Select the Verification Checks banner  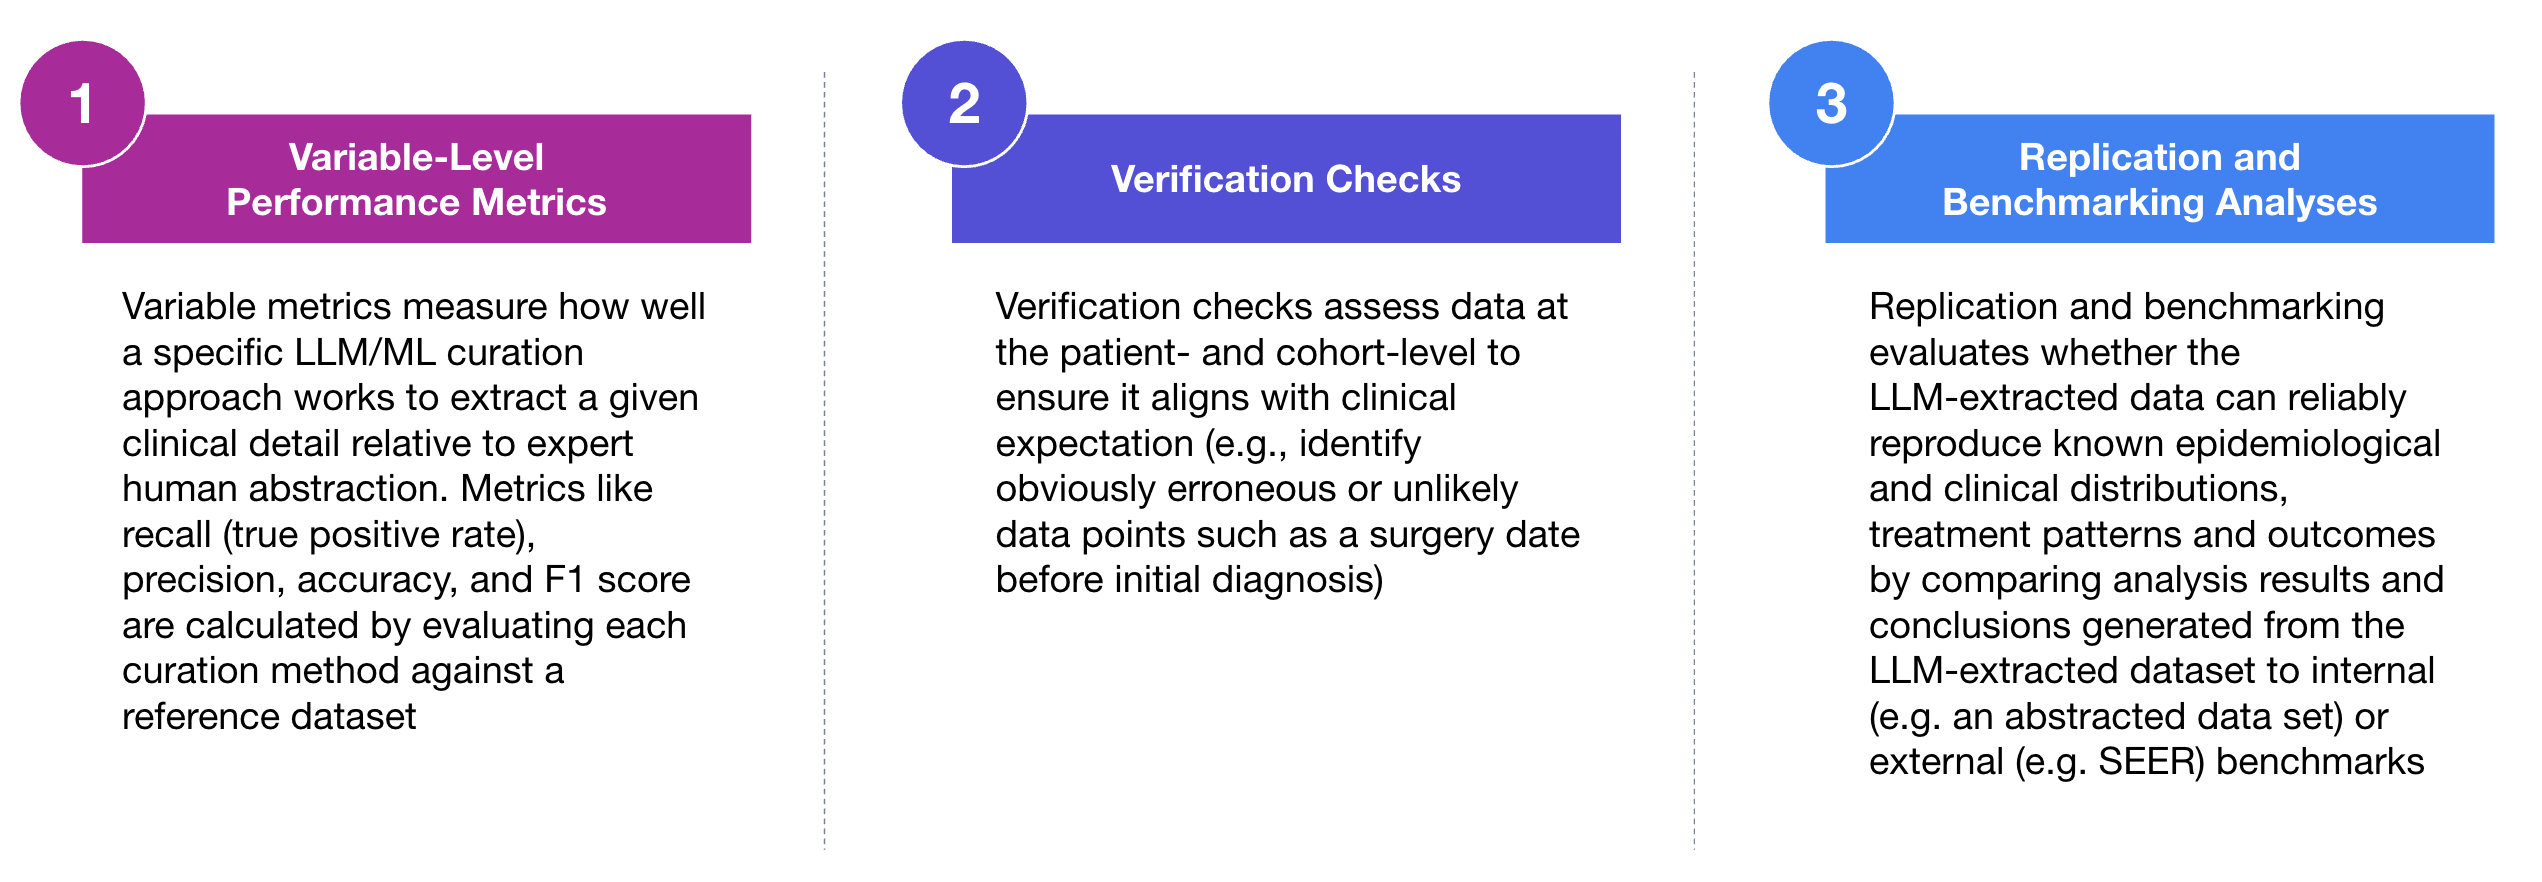coord(1286,179)
